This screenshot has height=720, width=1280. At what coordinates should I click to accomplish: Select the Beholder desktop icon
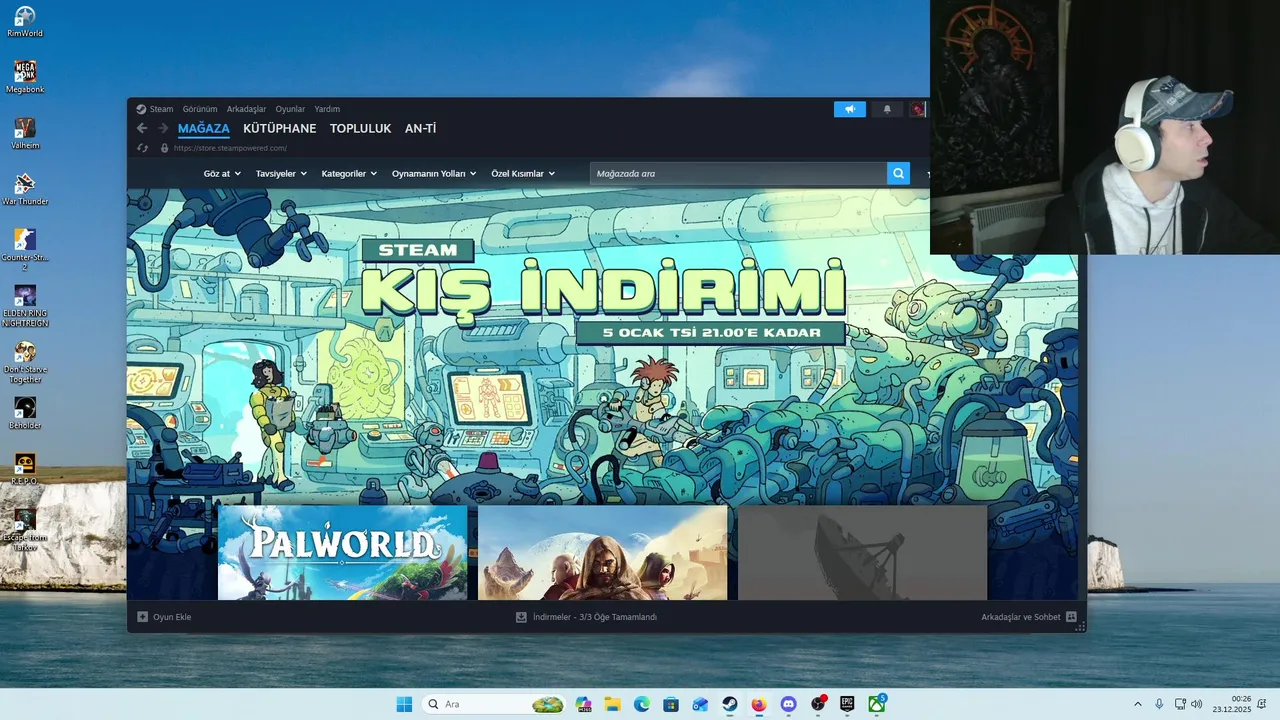coord(25,414)
